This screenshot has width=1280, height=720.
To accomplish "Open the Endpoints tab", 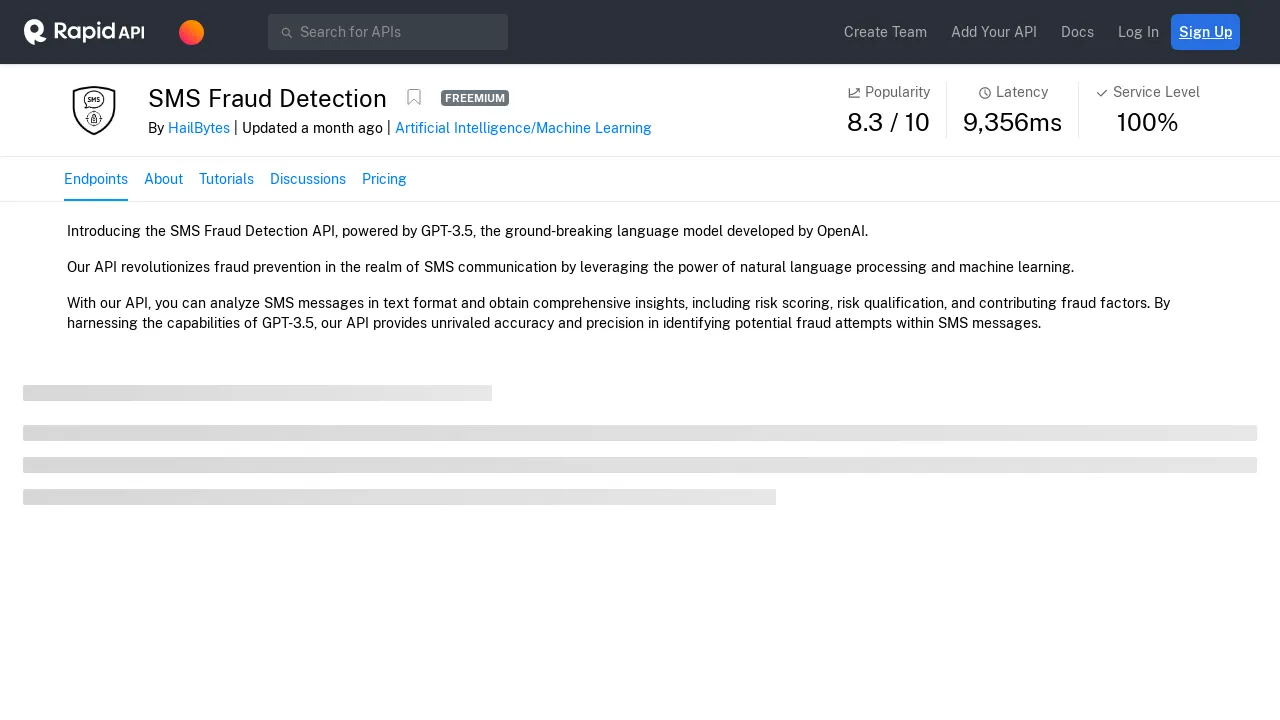I will pyautogui.click(x=96, y=179).
